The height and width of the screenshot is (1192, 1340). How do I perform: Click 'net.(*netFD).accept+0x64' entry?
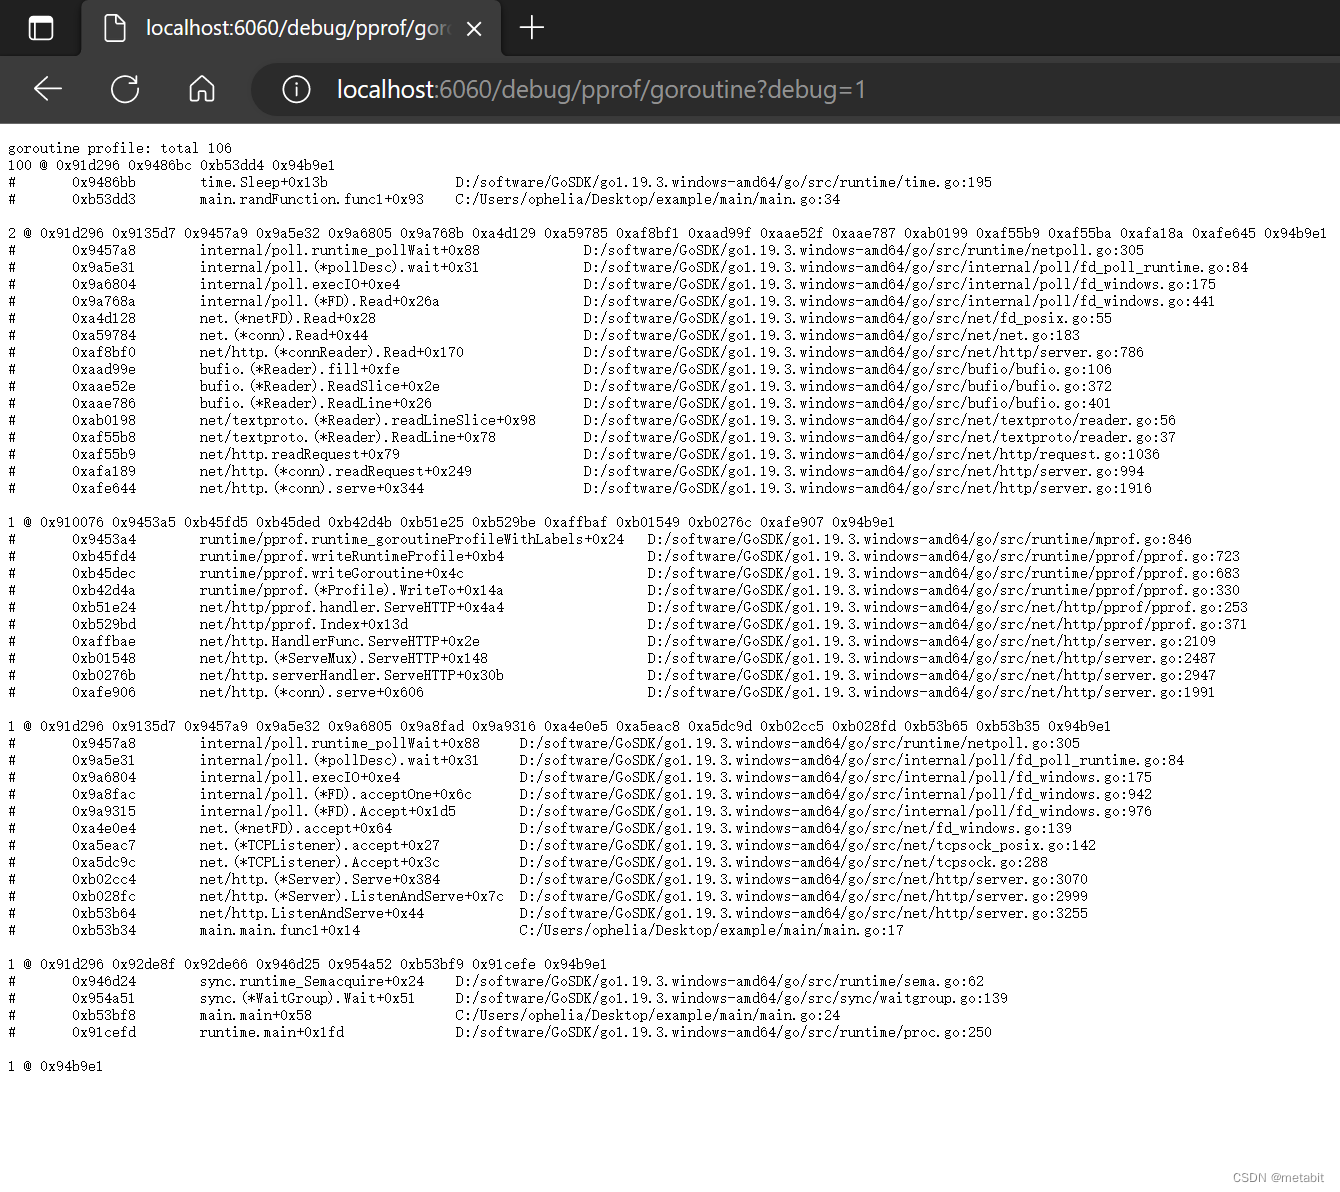pos(295,828)
